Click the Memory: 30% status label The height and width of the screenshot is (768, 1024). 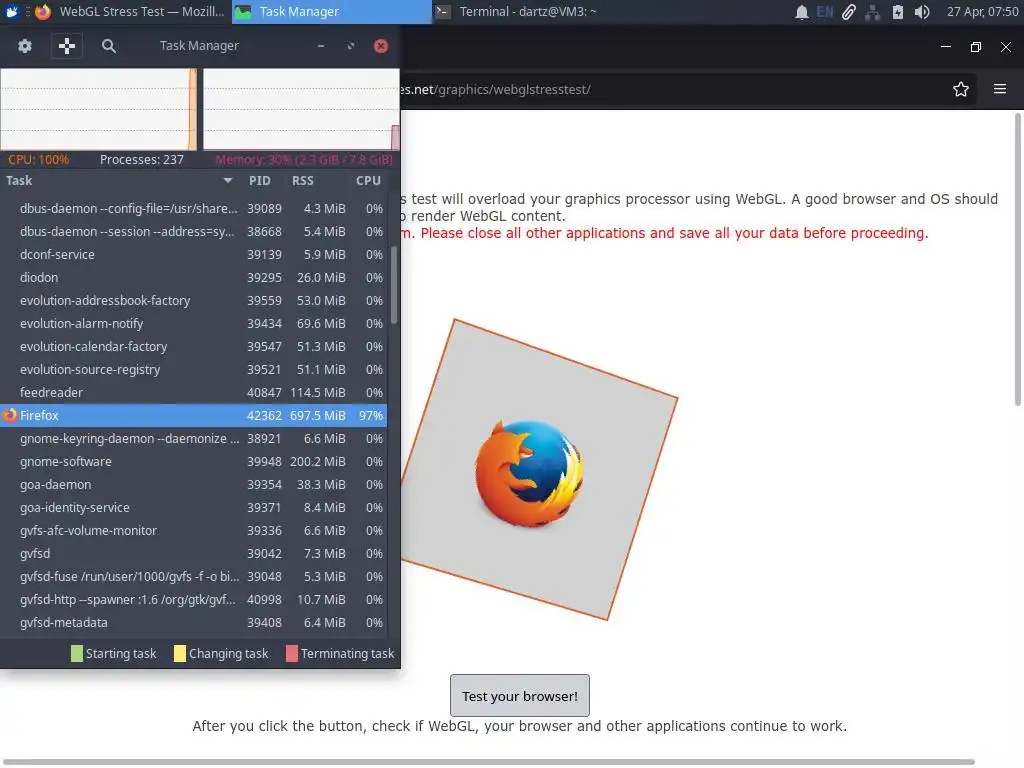point(304,159)
